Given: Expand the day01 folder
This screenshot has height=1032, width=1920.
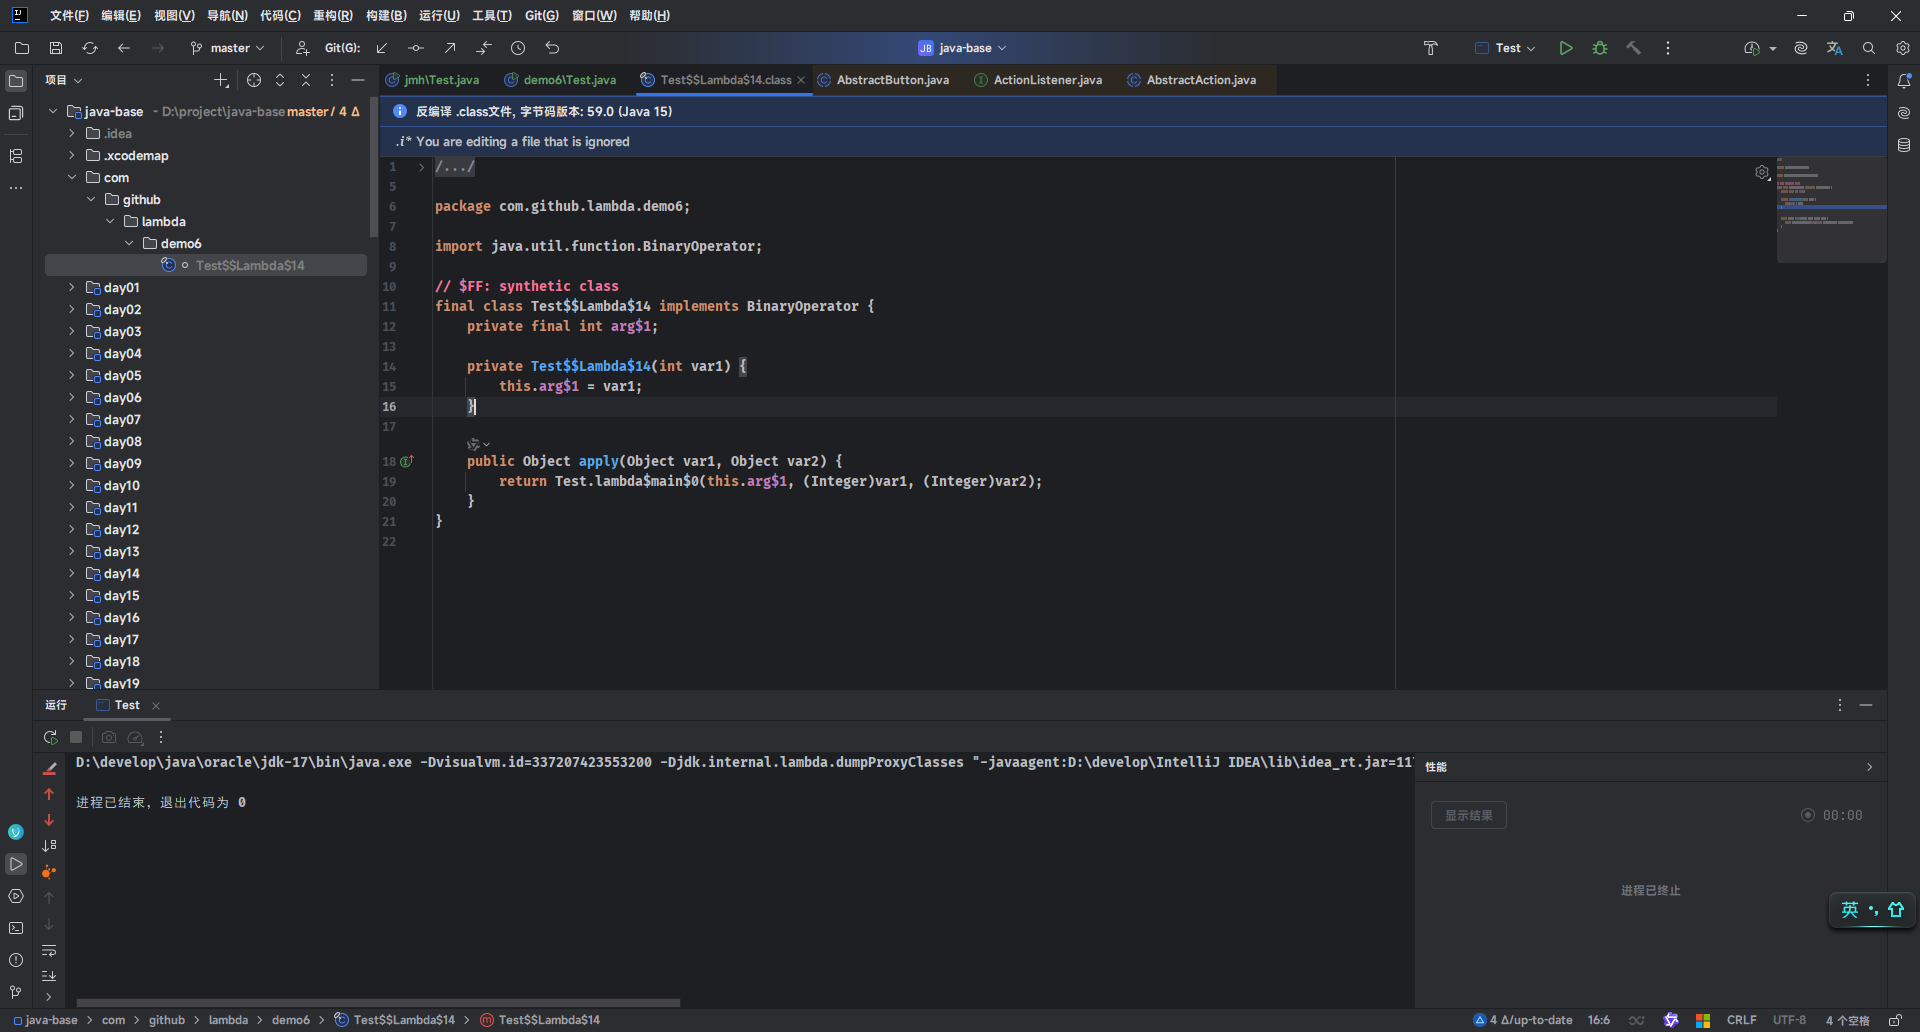Looking at the screenshot, I should coord(72,288).
